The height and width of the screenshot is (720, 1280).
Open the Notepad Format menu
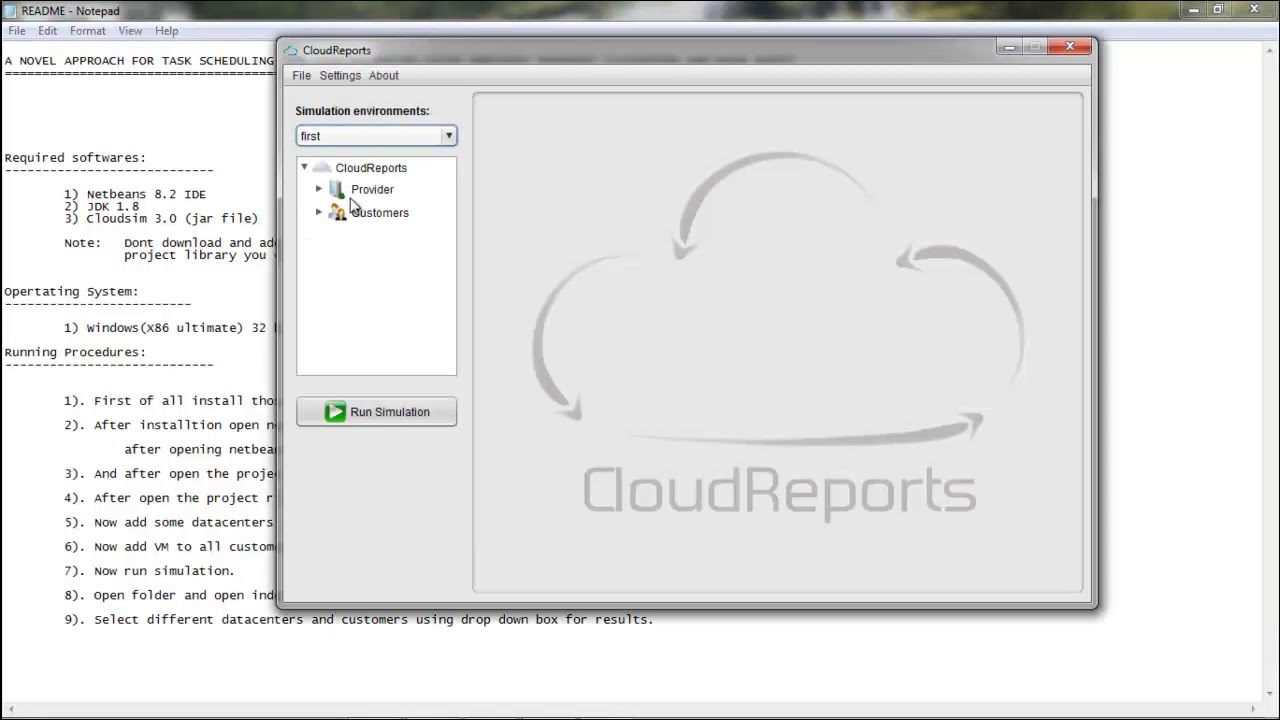tap(88, 31)
